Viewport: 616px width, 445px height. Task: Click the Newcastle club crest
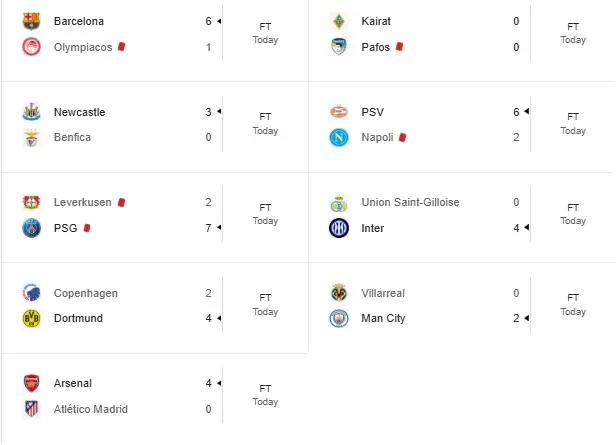(31, 112)
